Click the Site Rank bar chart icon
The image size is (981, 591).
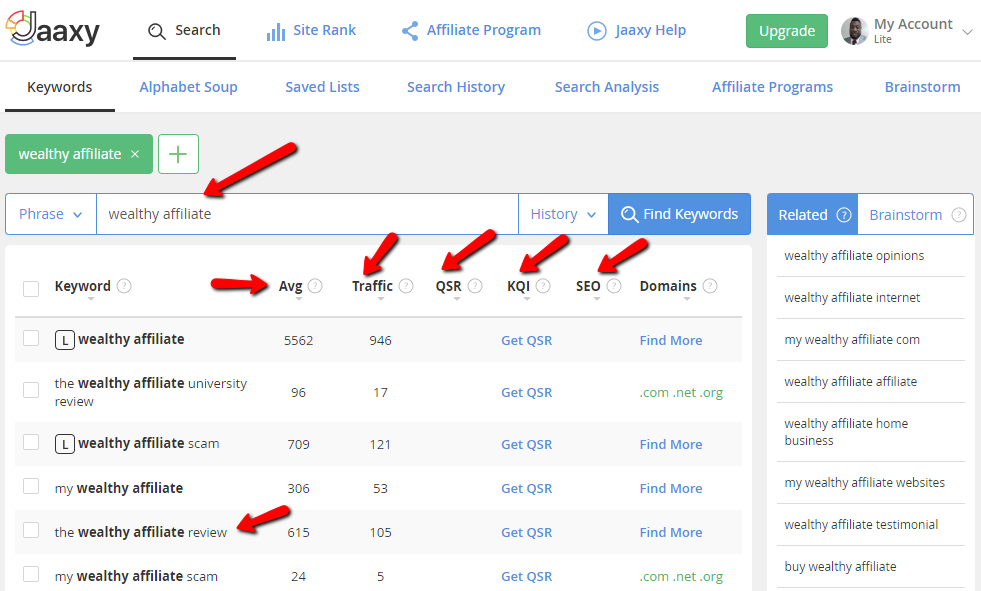[275, 31]
